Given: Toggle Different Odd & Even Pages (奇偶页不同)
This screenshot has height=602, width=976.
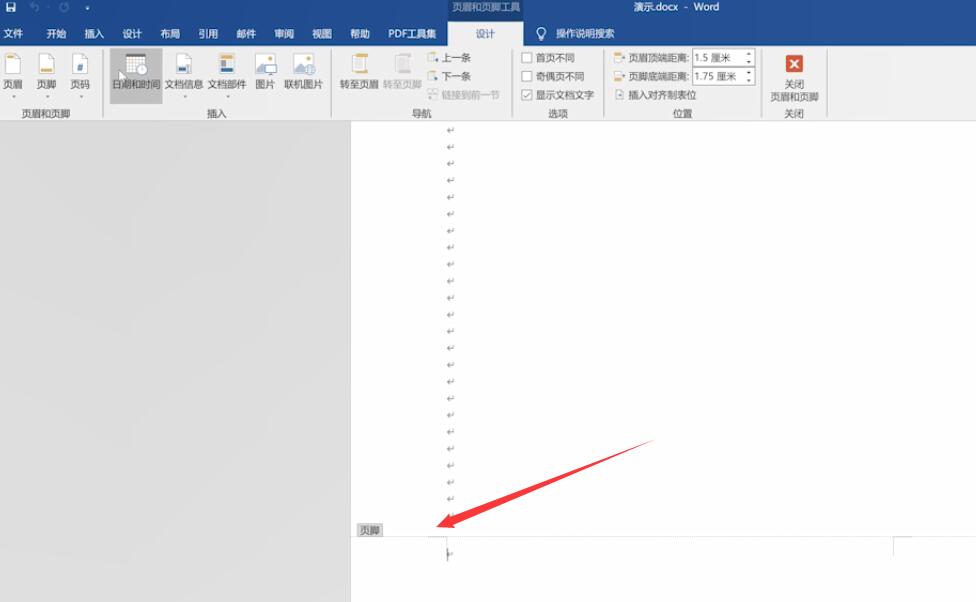Looking at the screenshot, I should pos(527,77).
